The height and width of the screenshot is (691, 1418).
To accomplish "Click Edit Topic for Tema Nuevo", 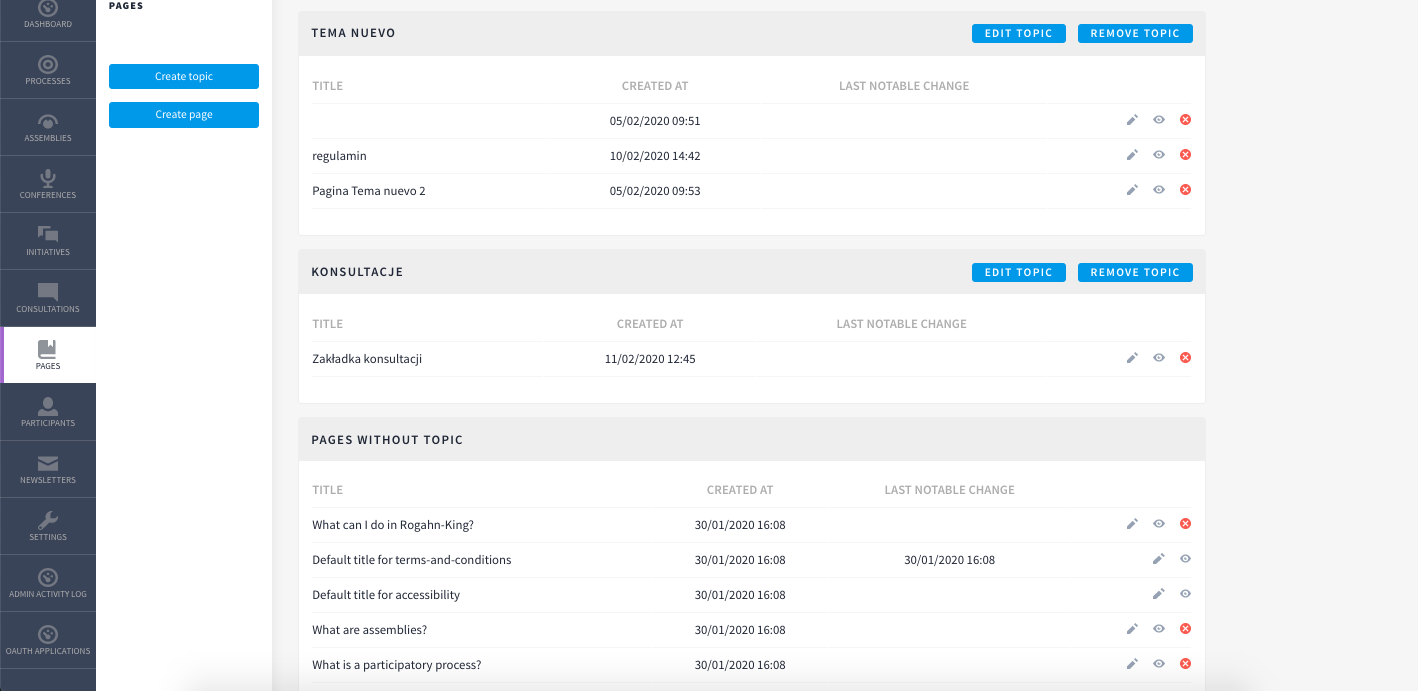I will point(1019,33).
